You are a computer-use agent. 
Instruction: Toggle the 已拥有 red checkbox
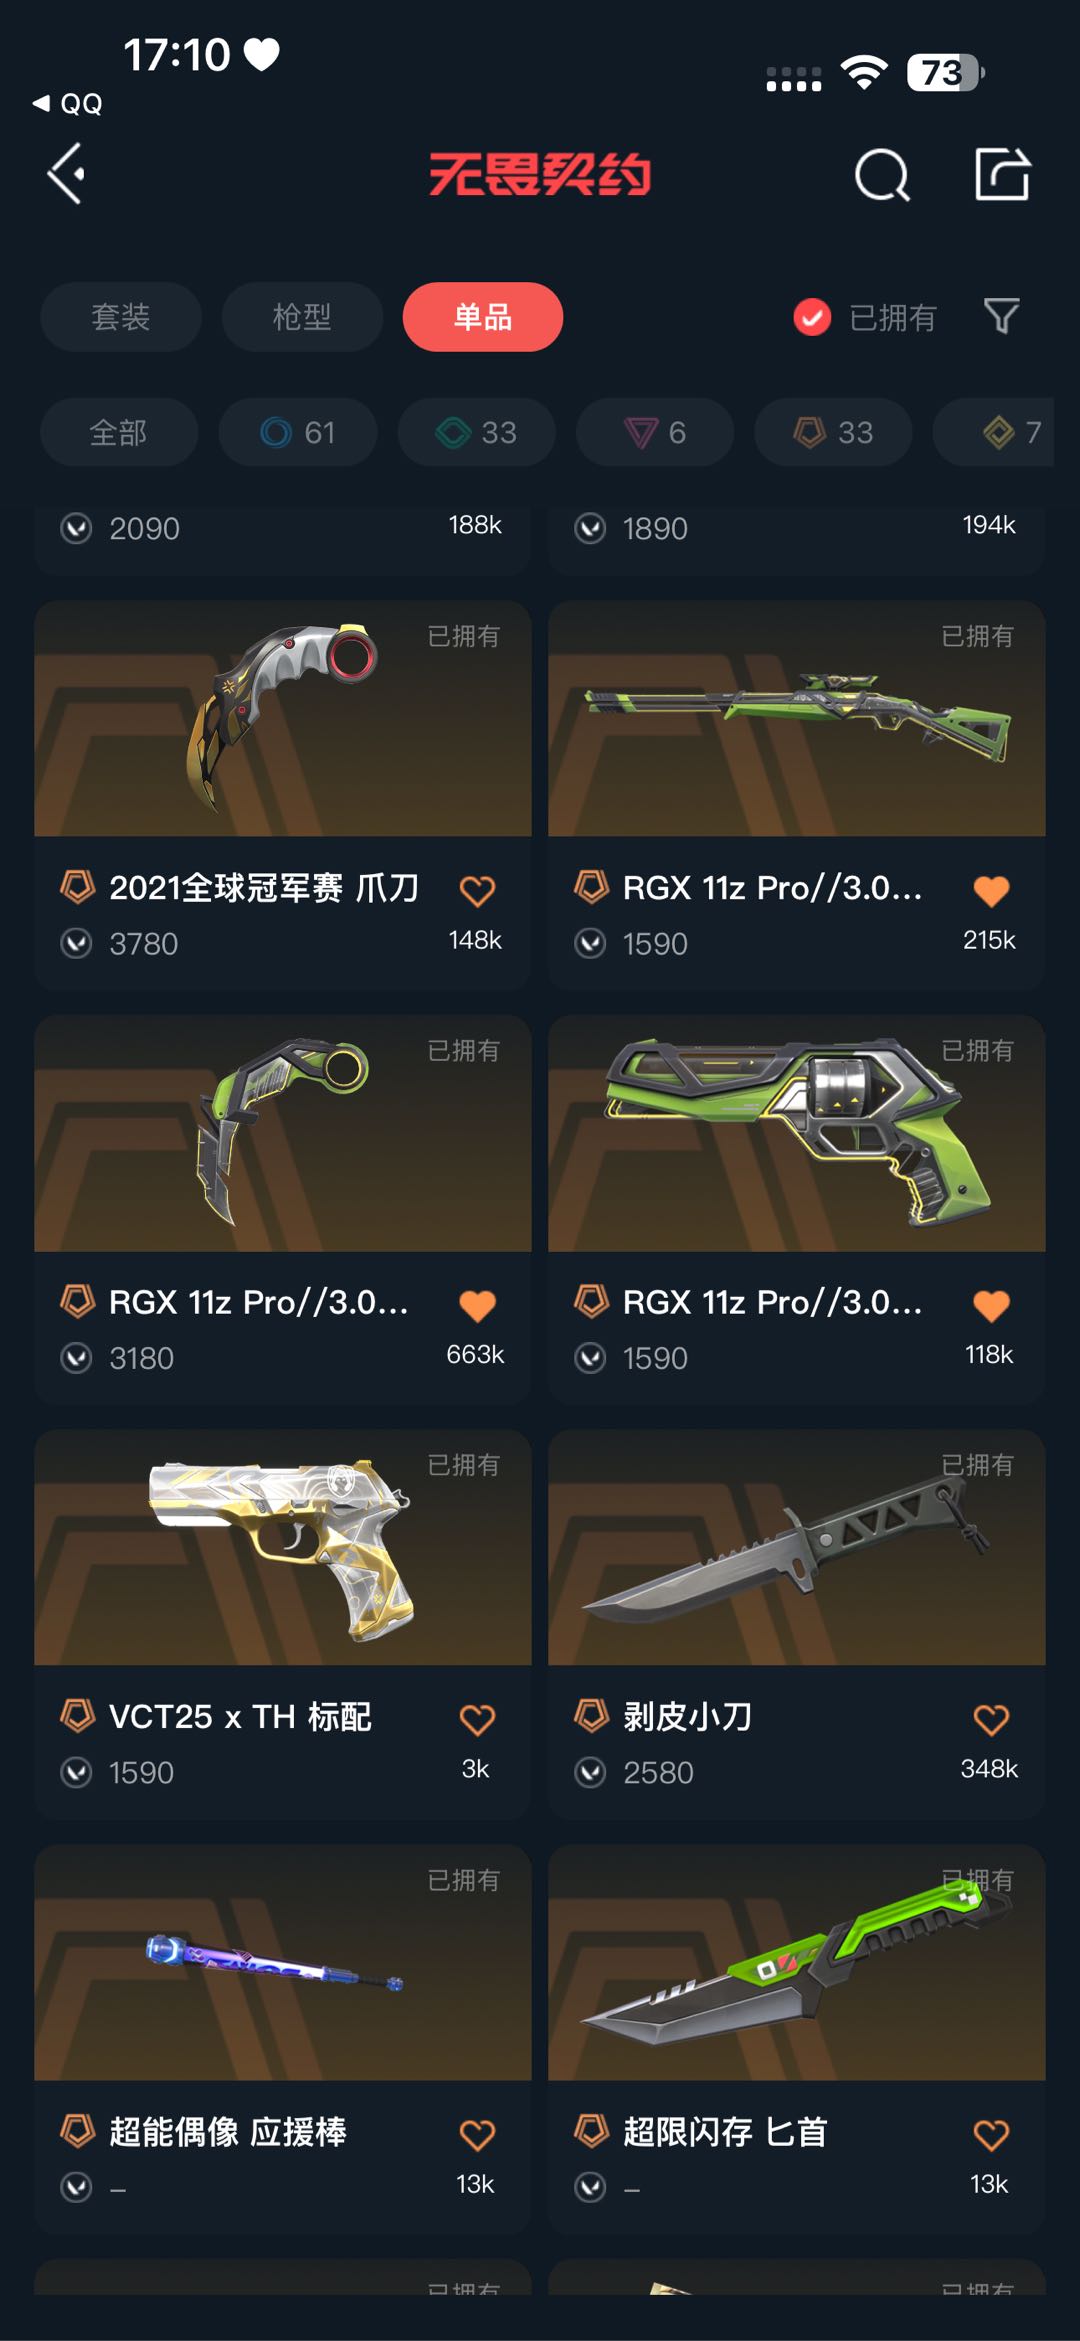(812, 317)
